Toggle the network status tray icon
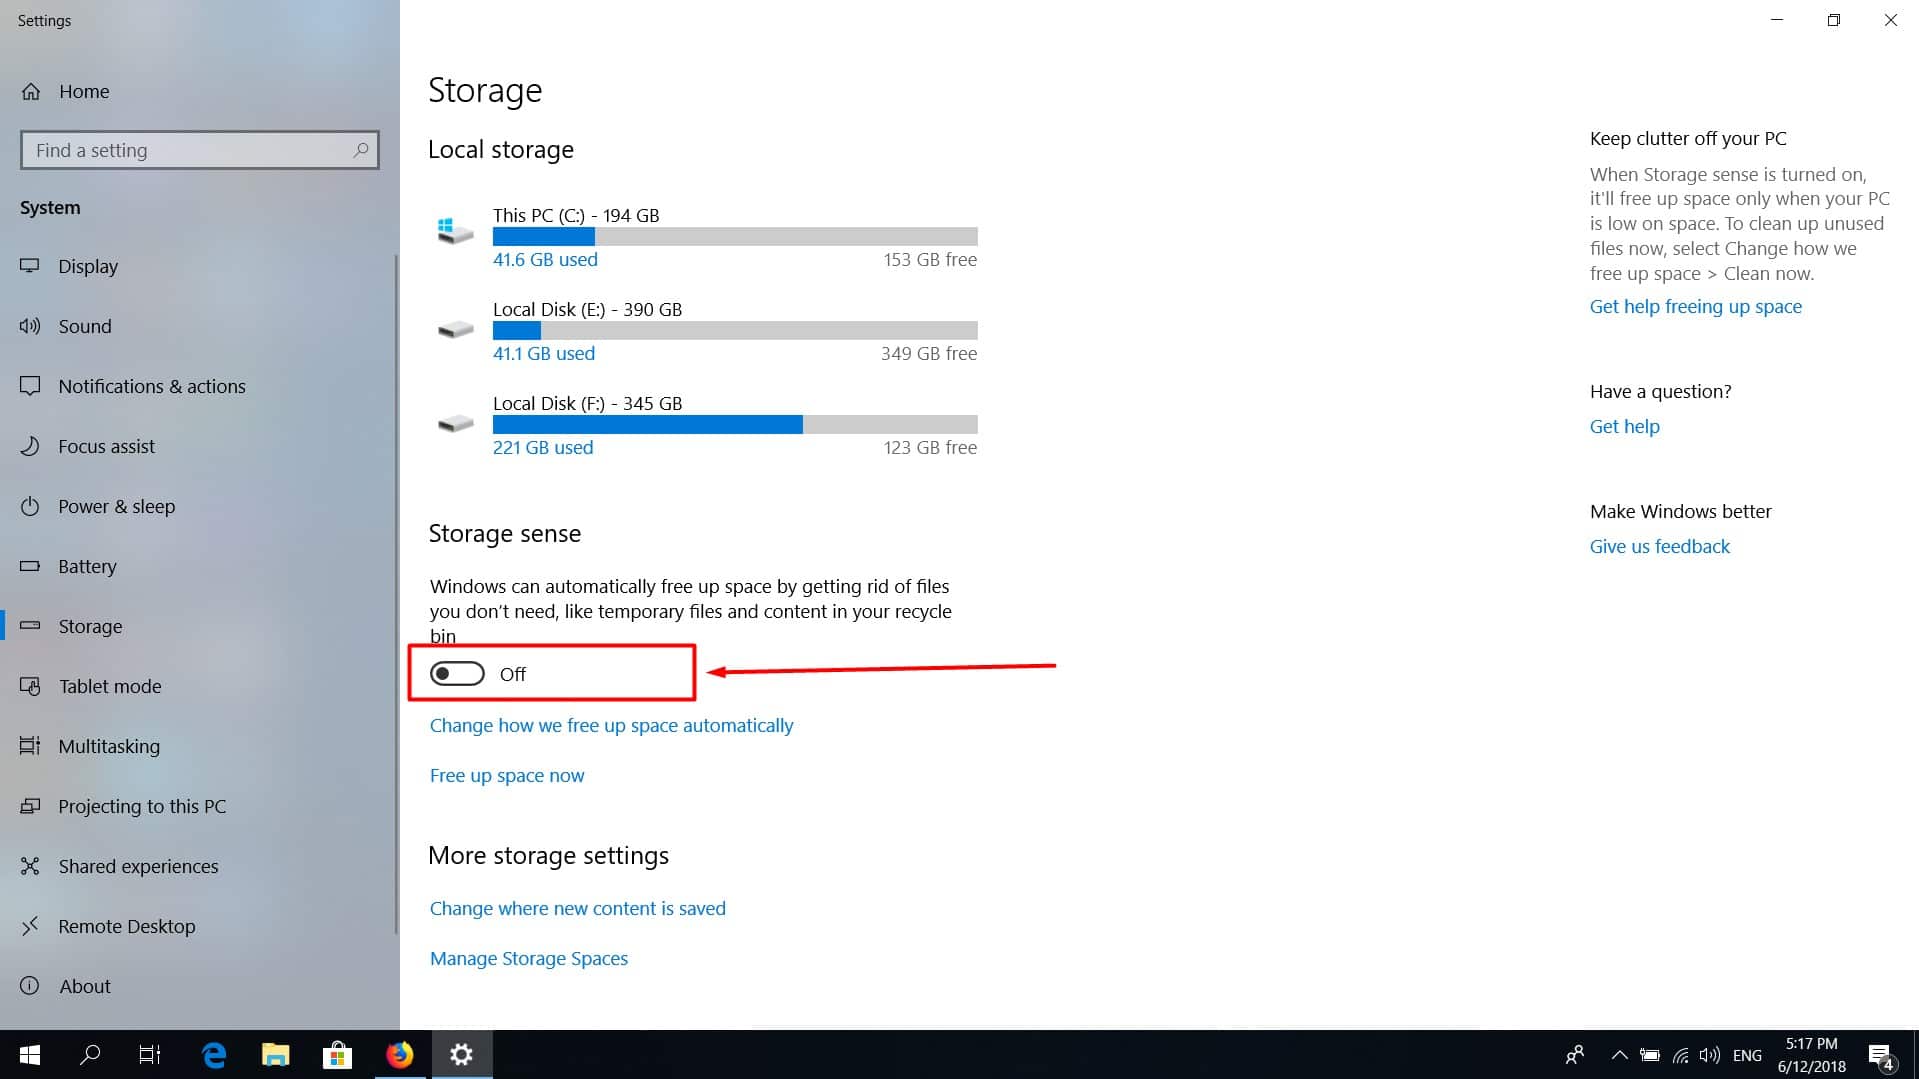 pyautogui.click(x=1679, y=1054)
